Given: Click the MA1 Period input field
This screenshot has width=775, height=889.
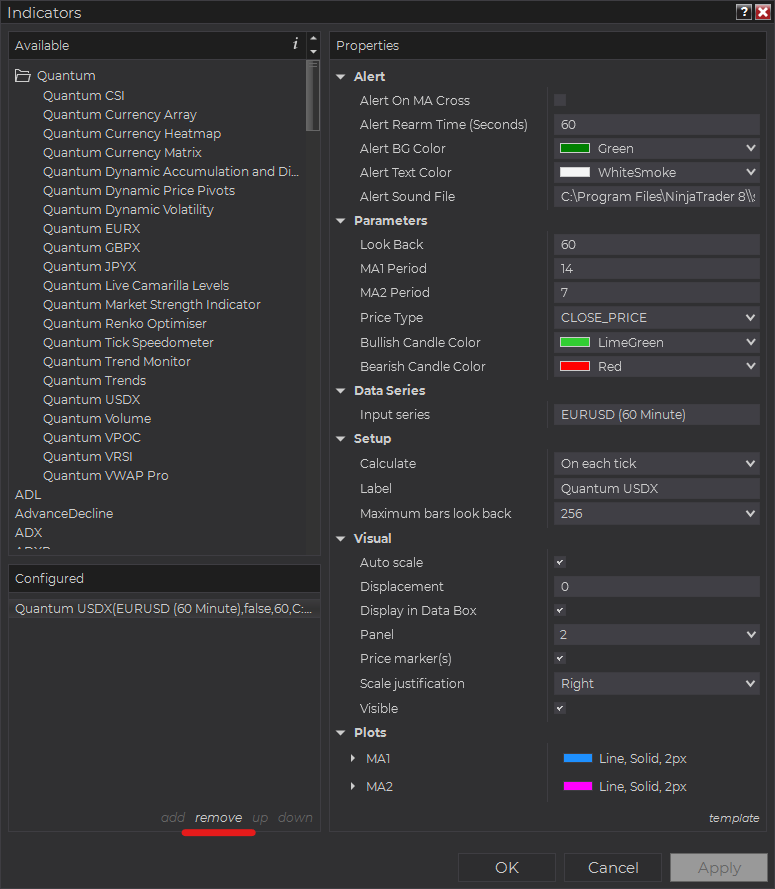Looking at the screenshot, I should pyautogui.click(x=657, y=269).
